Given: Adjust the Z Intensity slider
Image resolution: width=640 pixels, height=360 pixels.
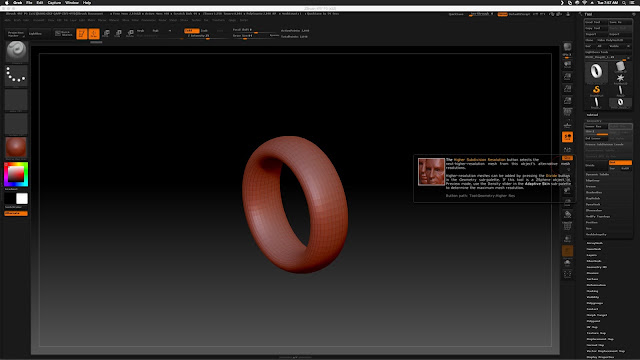Looking at the screenshot, I should click(x=199, y=36).
